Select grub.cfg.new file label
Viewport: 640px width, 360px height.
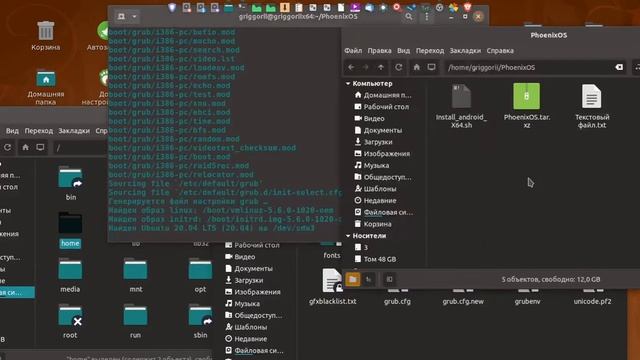tap(463, 301)
